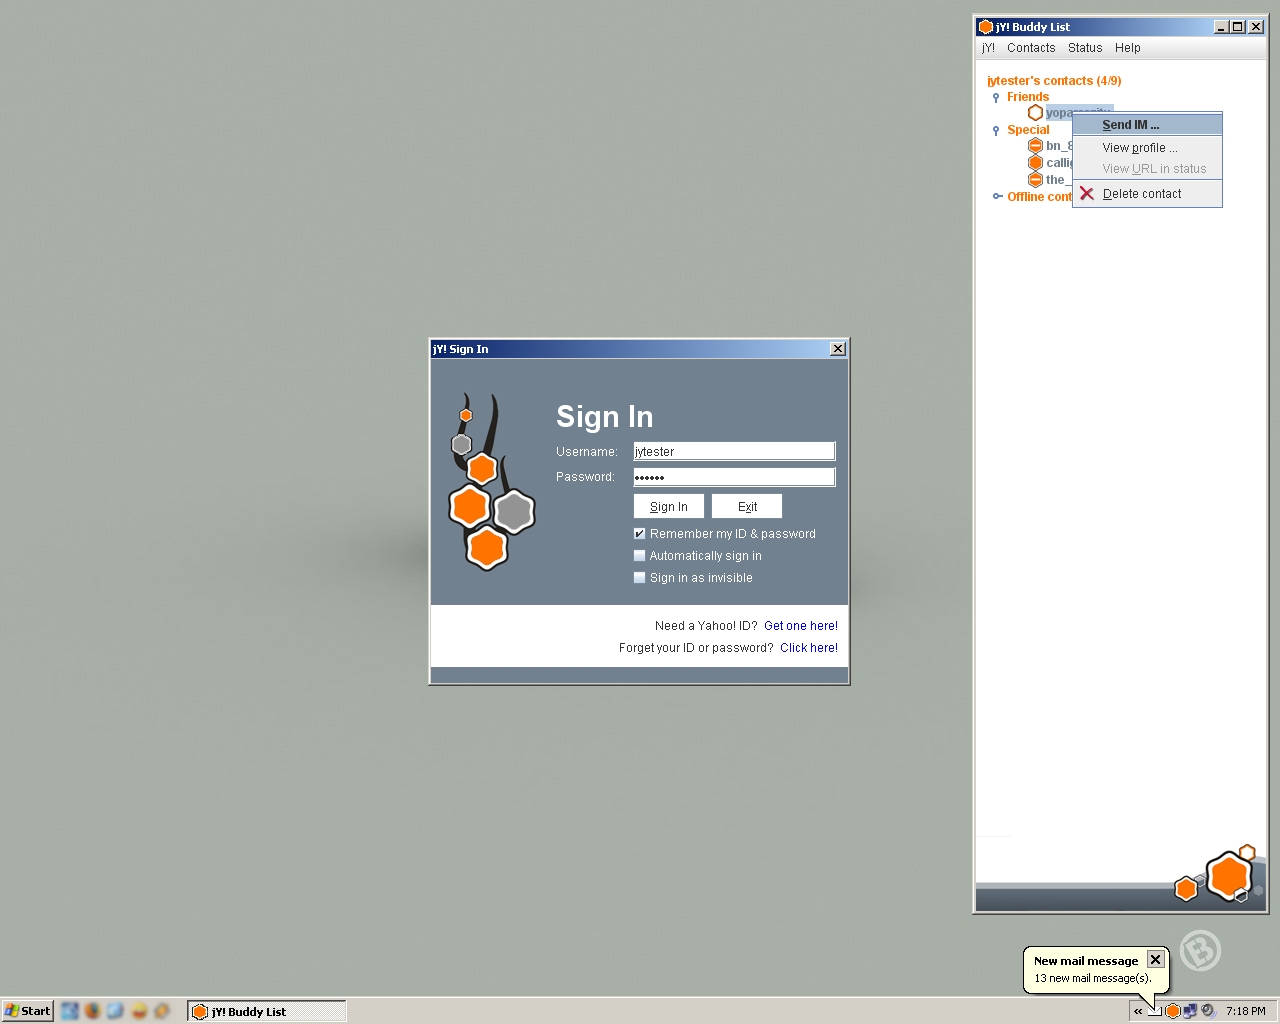Click yopa contact's hexagon status icon
1280x1024 pixels.
(x=1035, y=113)
